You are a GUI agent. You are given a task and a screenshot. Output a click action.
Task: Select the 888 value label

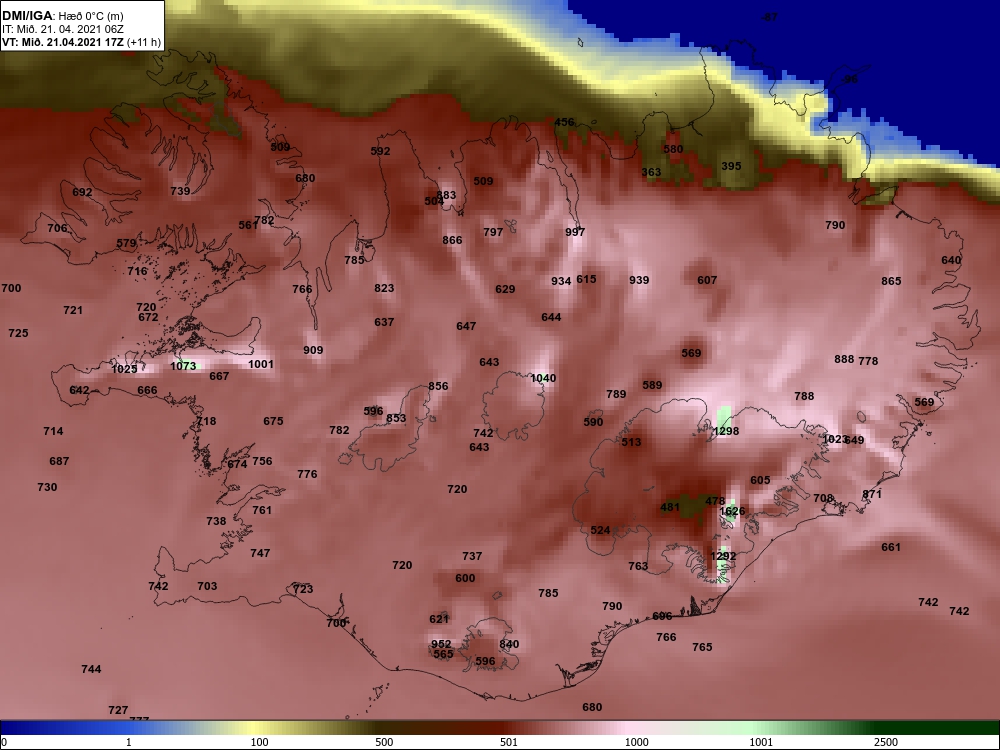pyautogui.click(x=844, y=359)
